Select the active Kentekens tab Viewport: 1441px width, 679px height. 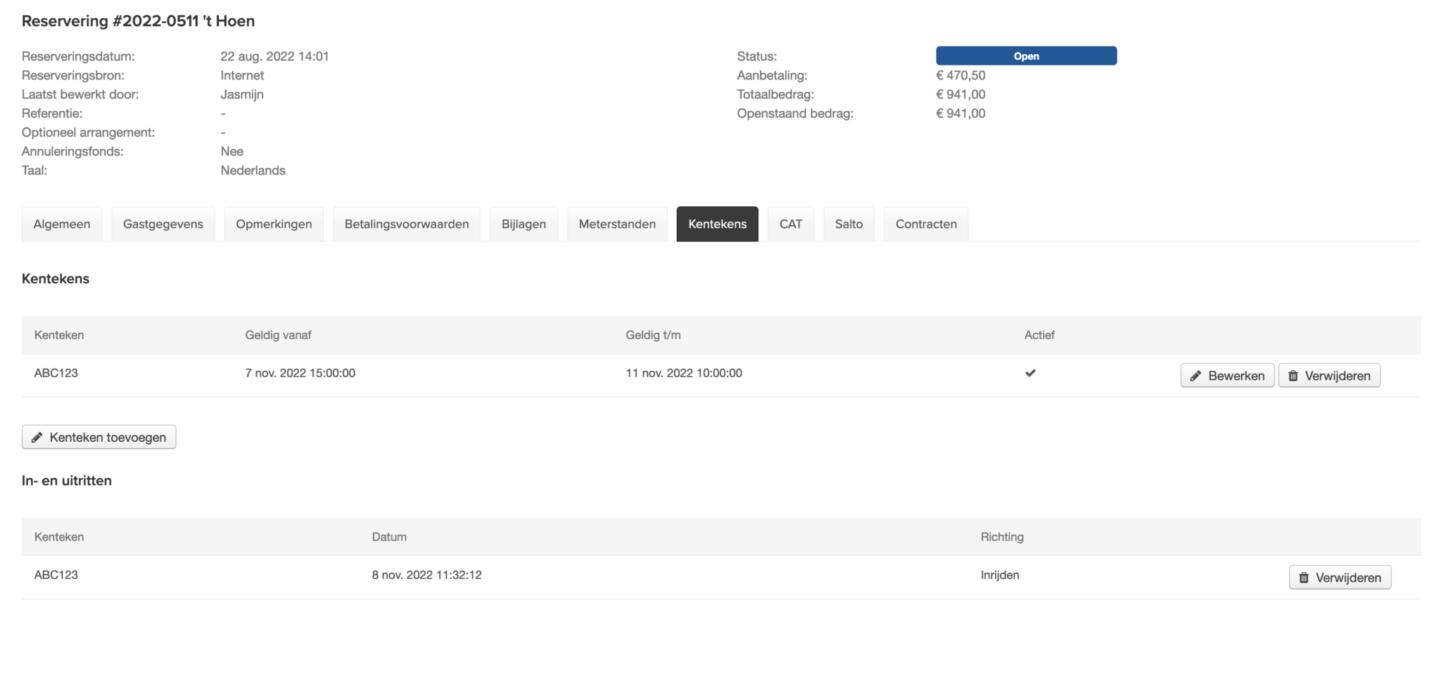[x=717, y=224]
